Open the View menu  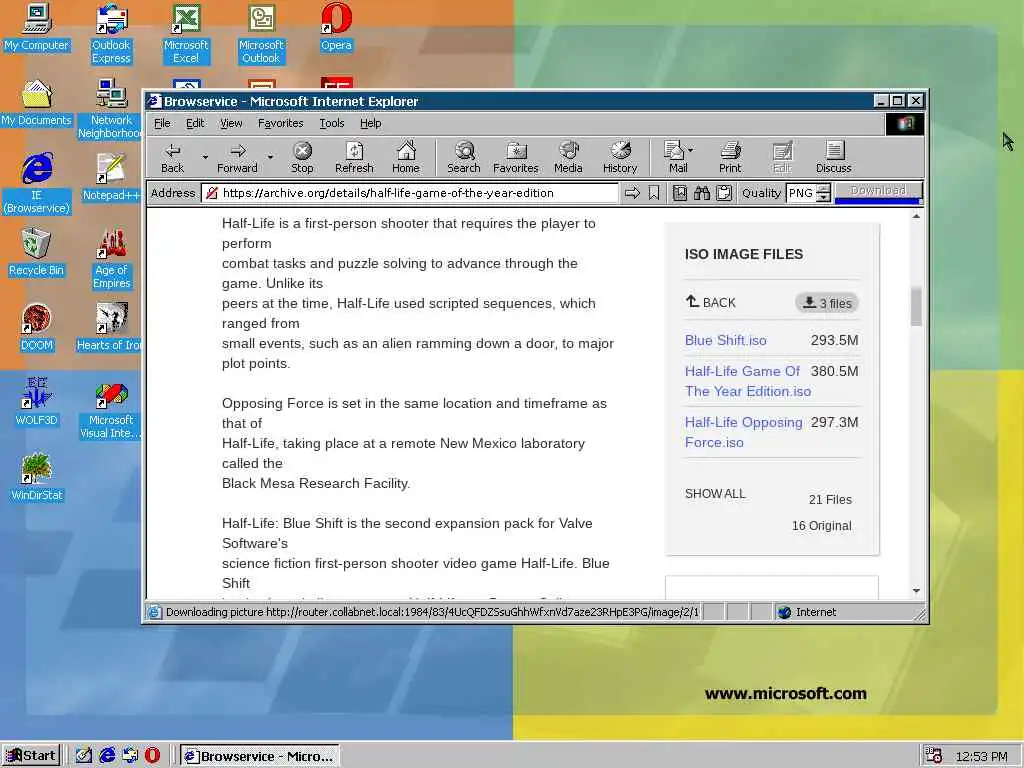pyautogui.click(x=231, y=123)
